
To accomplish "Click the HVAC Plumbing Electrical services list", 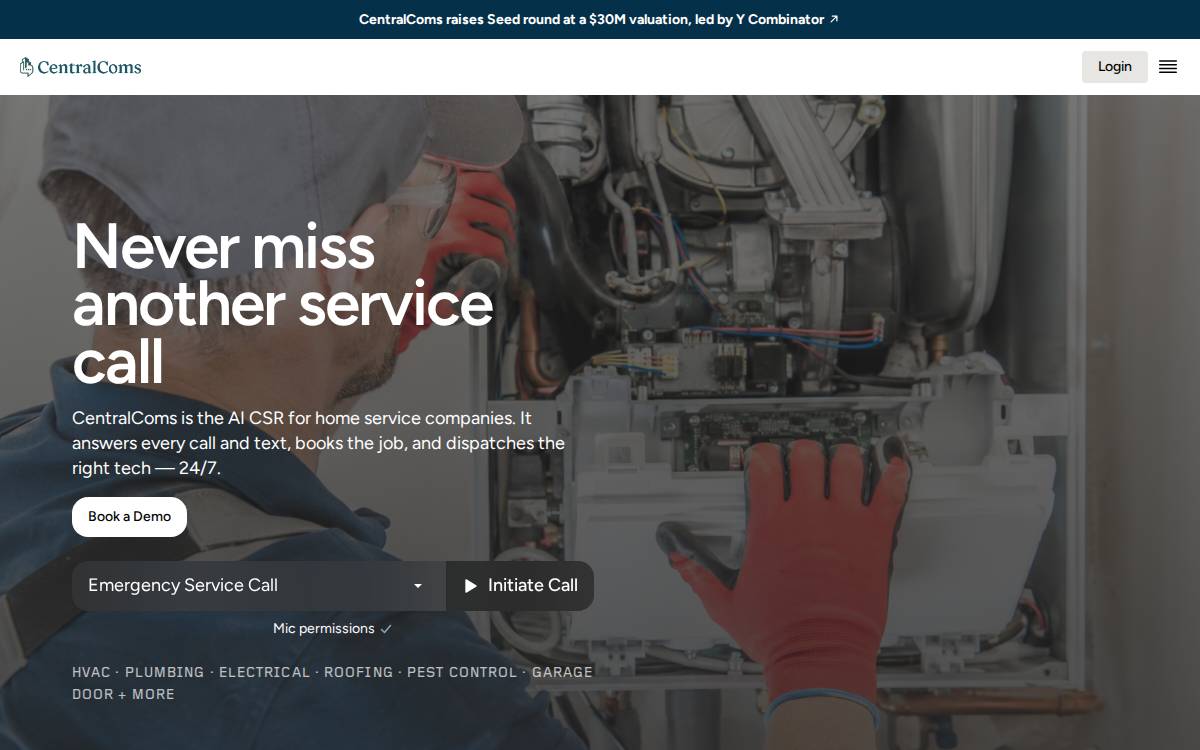I will (x=332, y=683).
